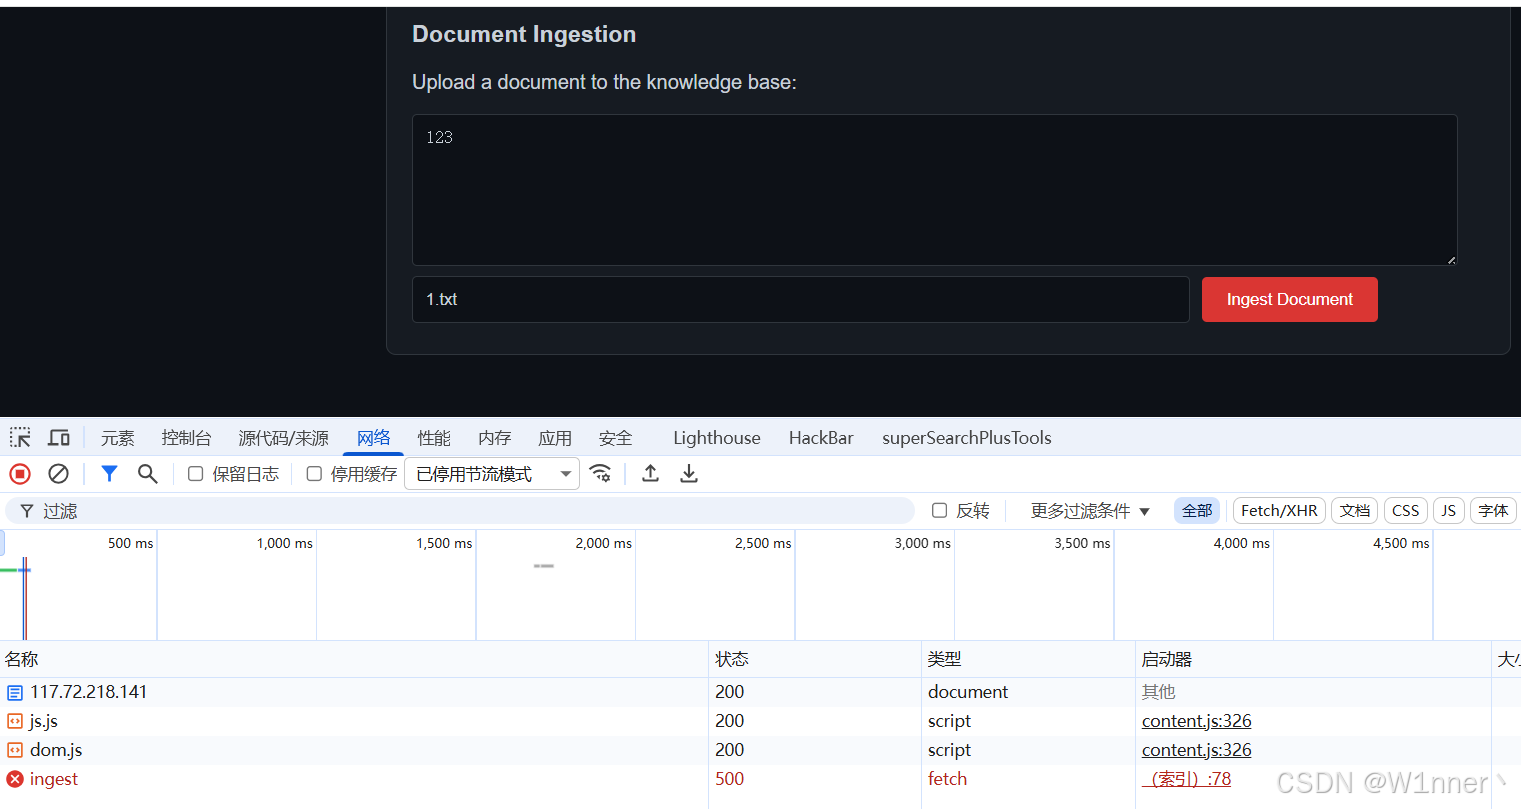The image size is (1521, 809).
Task: Sort by the 启动器 column header
Action: (1313, 659)
